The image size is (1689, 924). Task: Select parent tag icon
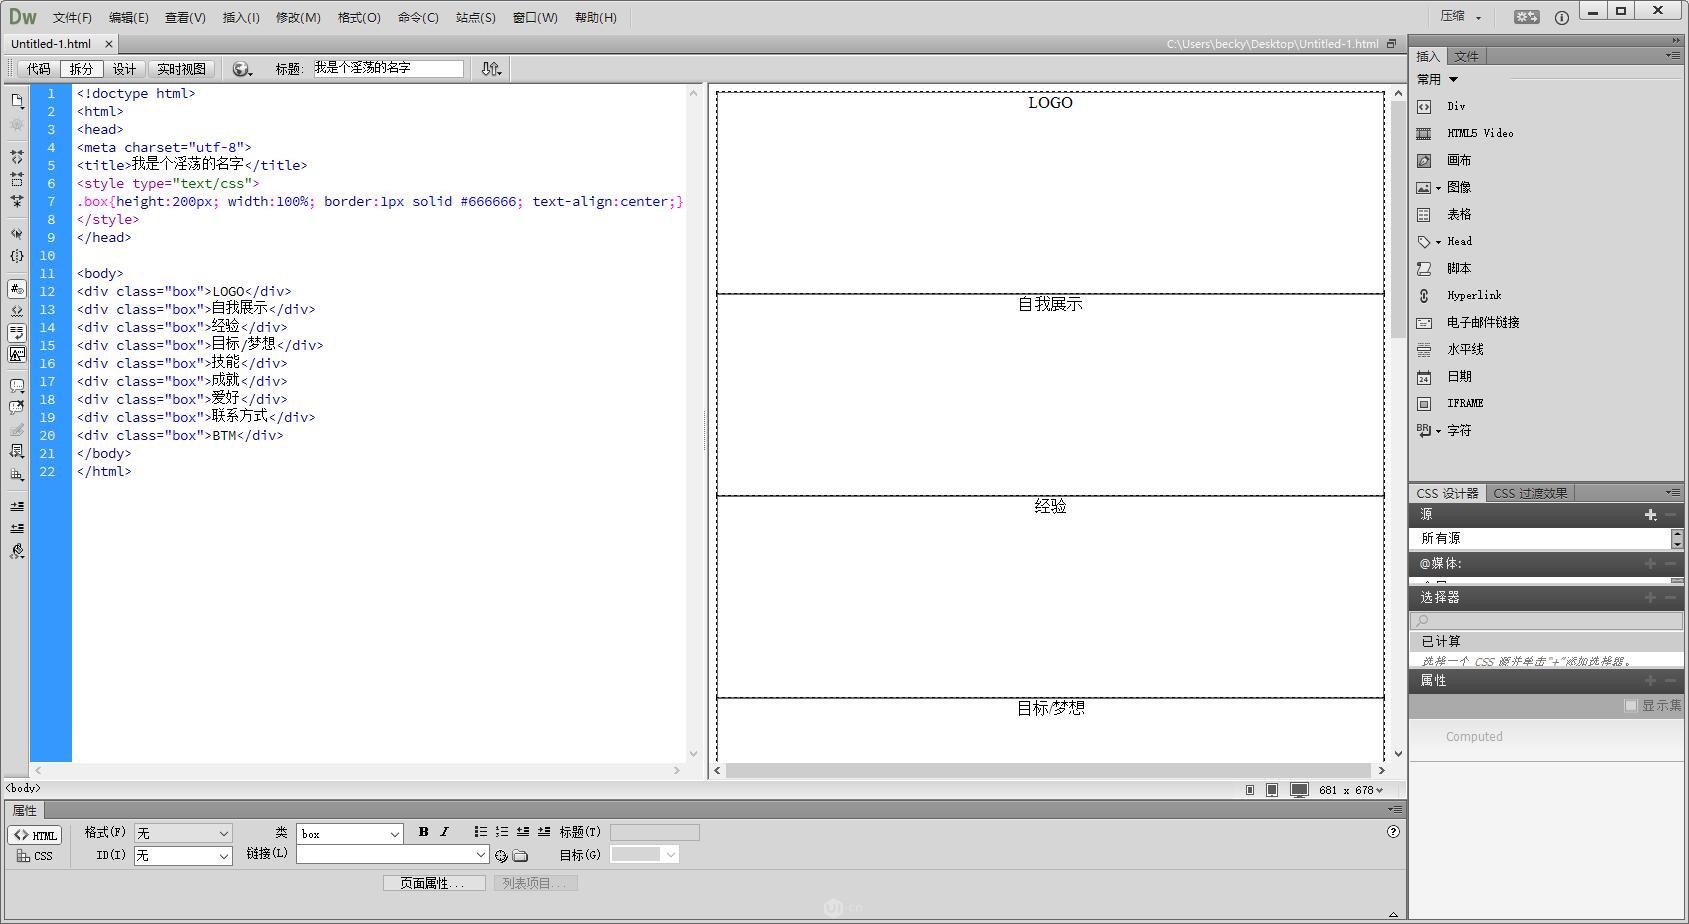coord(17,233)
